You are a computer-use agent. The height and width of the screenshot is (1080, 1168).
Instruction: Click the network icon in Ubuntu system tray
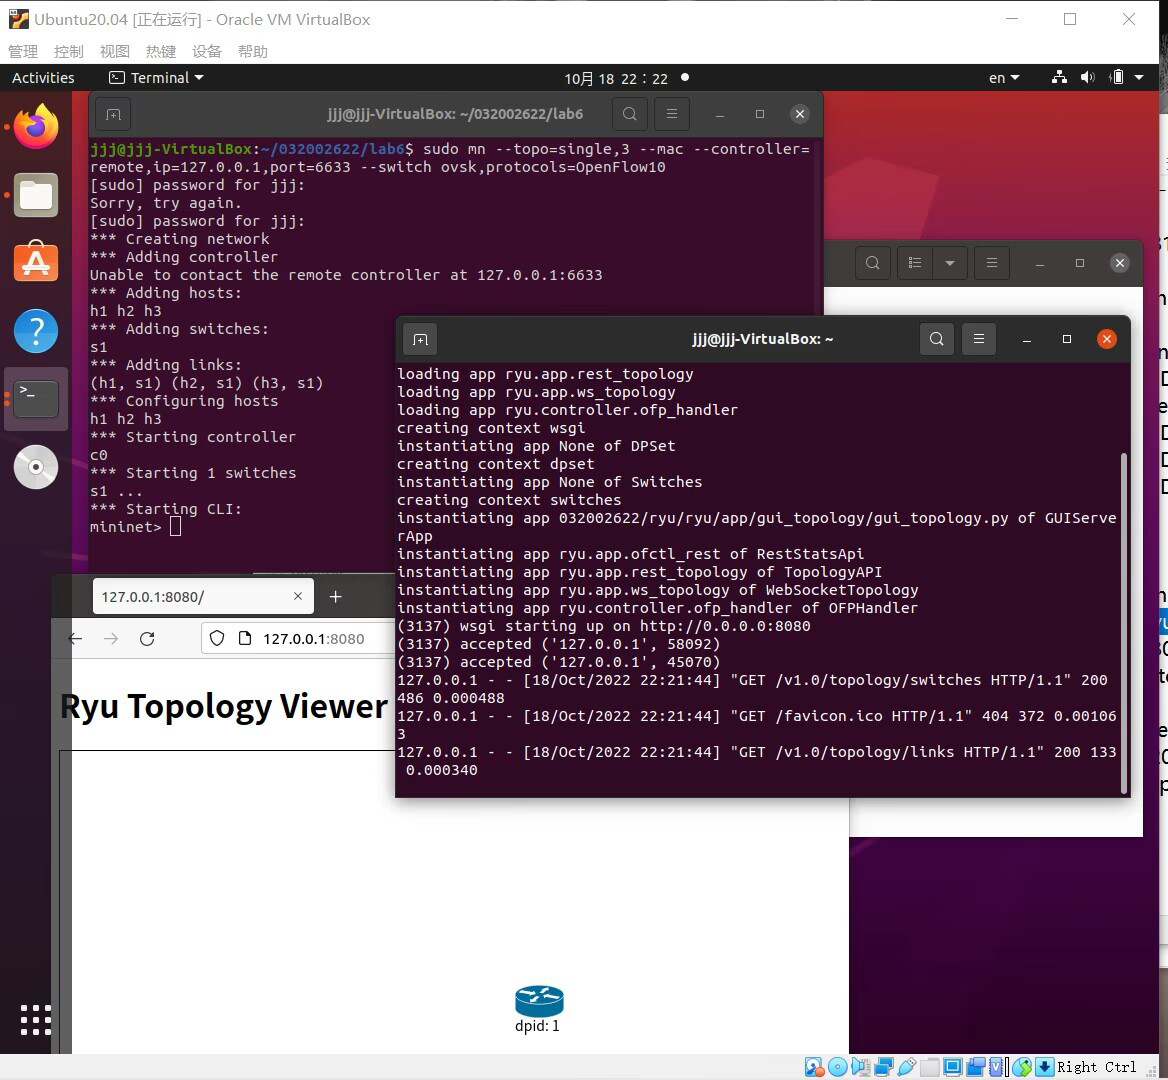1058,77
